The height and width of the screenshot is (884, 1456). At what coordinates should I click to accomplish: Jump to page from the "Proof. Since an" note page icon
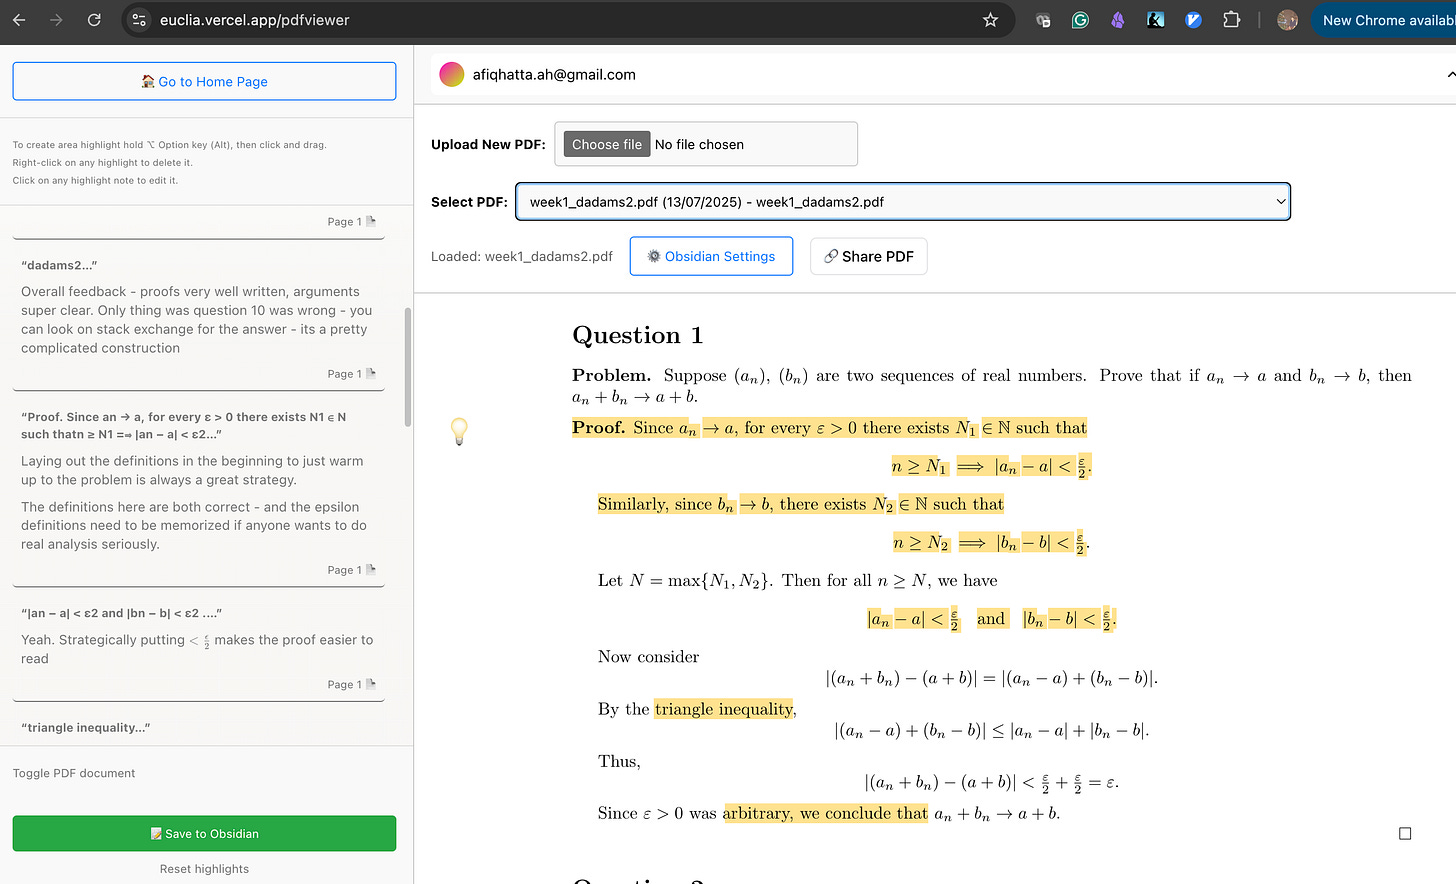click(371, 569)
